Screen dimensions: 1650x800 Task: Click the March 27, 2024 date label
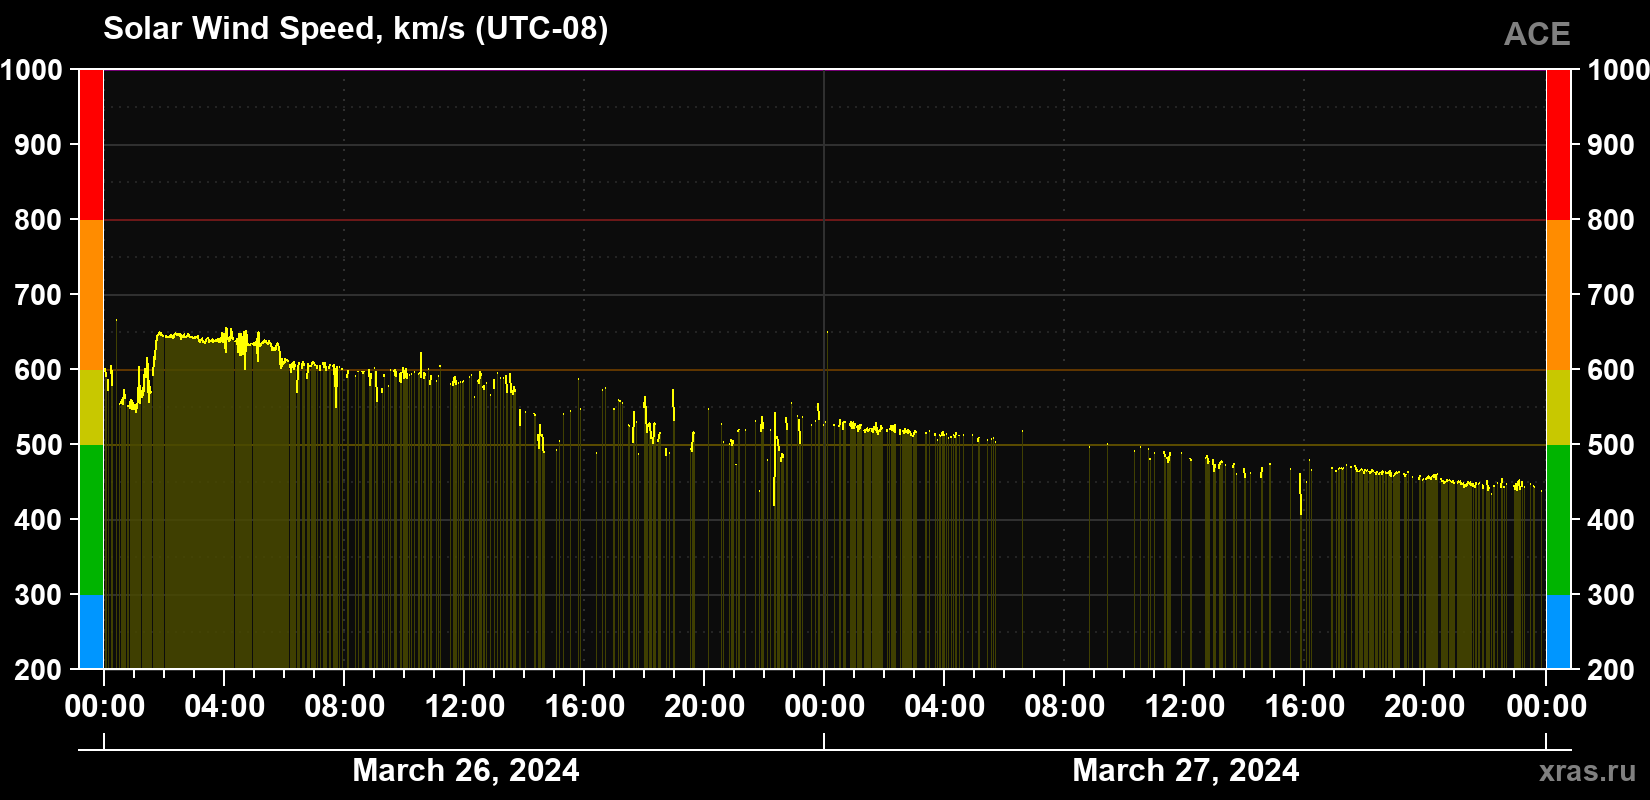[1186, 770]
